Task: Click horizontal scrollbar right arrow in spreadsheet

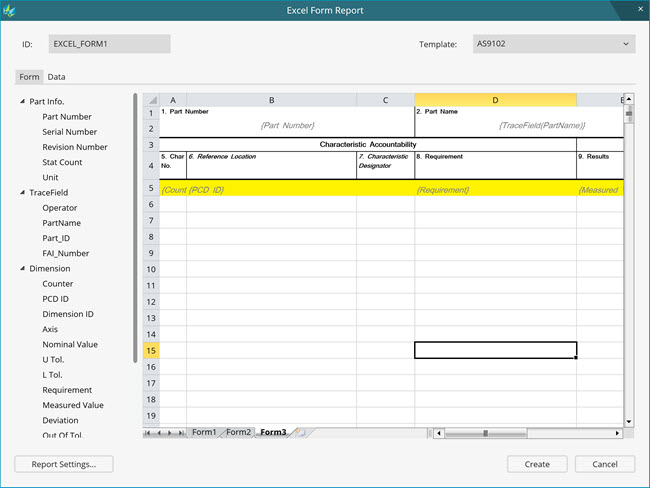Action: (x=617, y=434)
